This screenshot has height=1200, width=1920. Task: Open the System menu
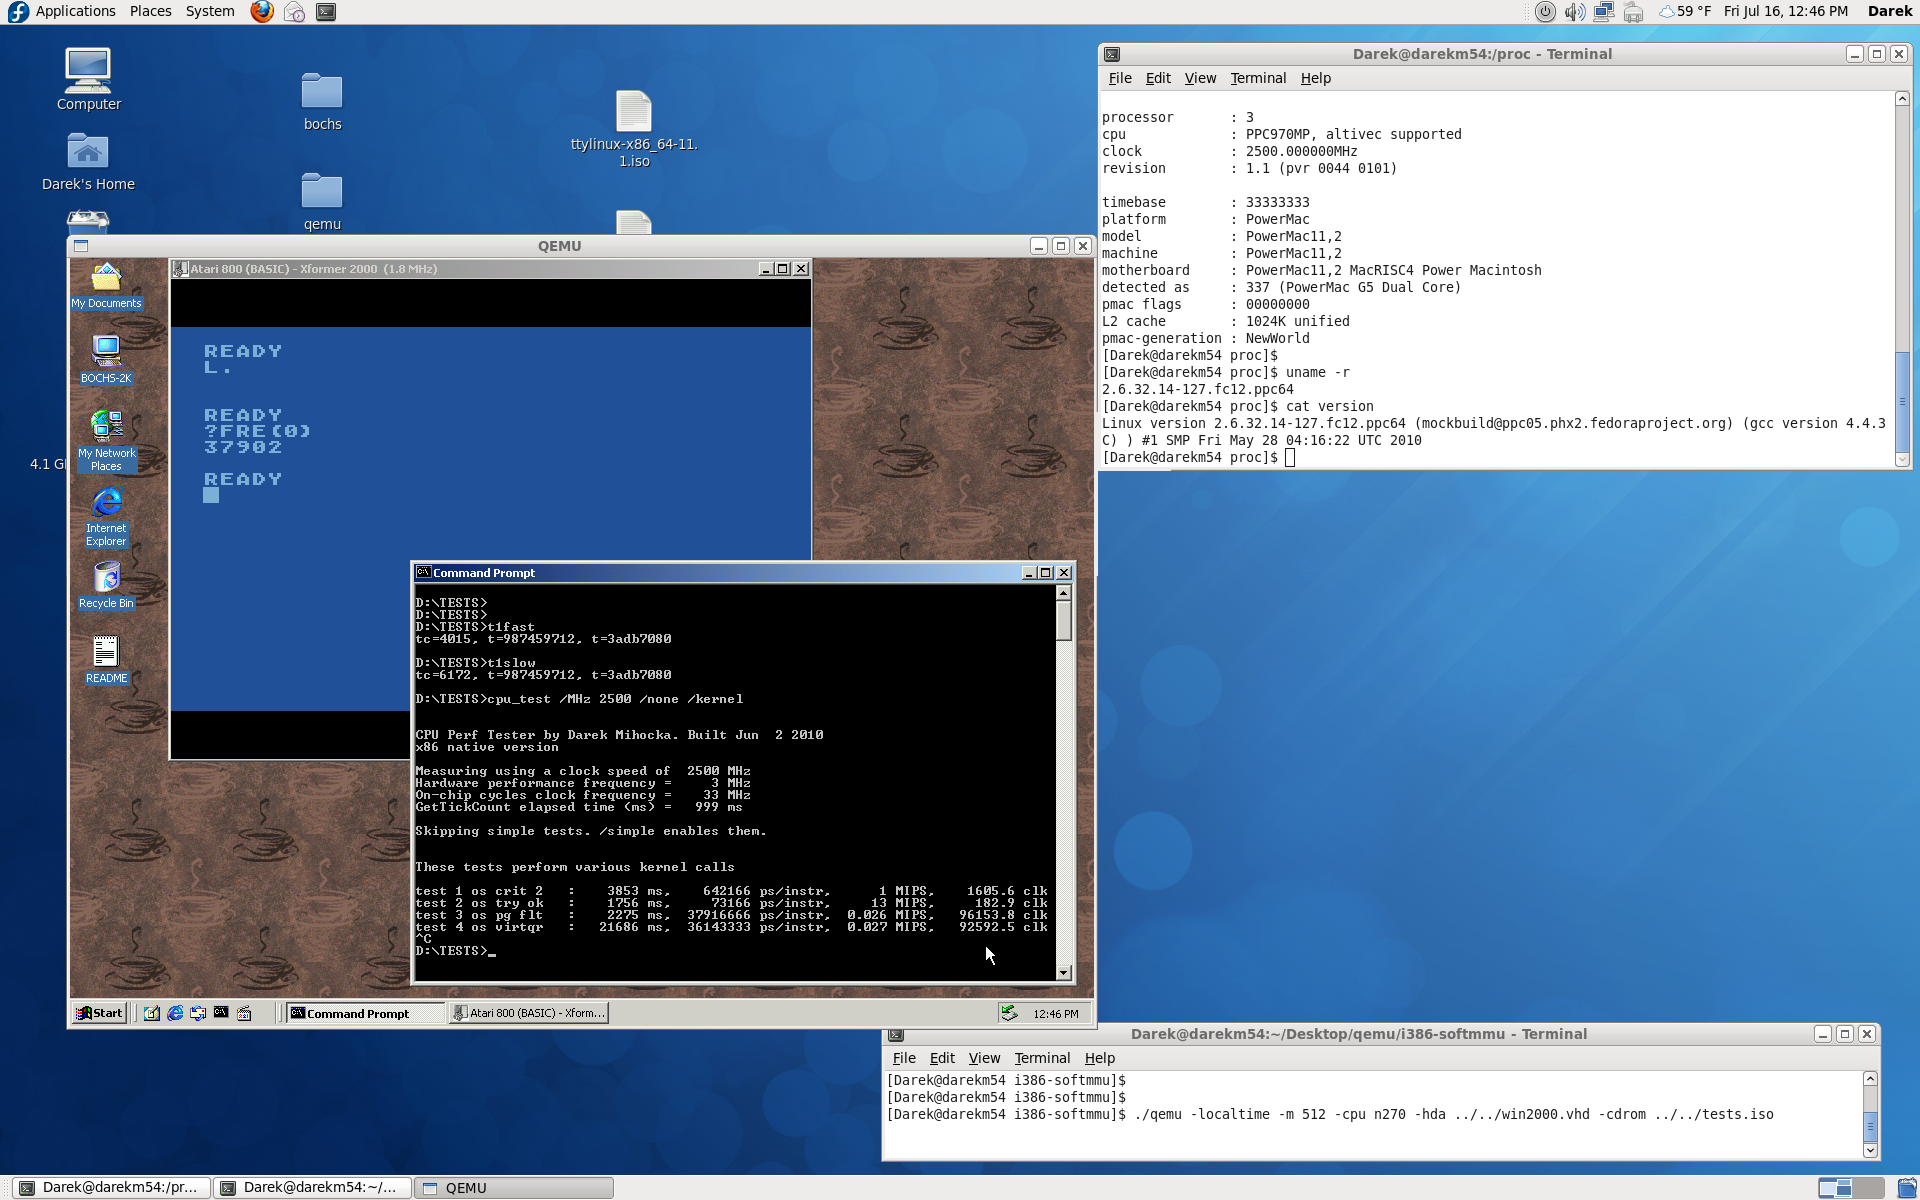tap(210, 11)
